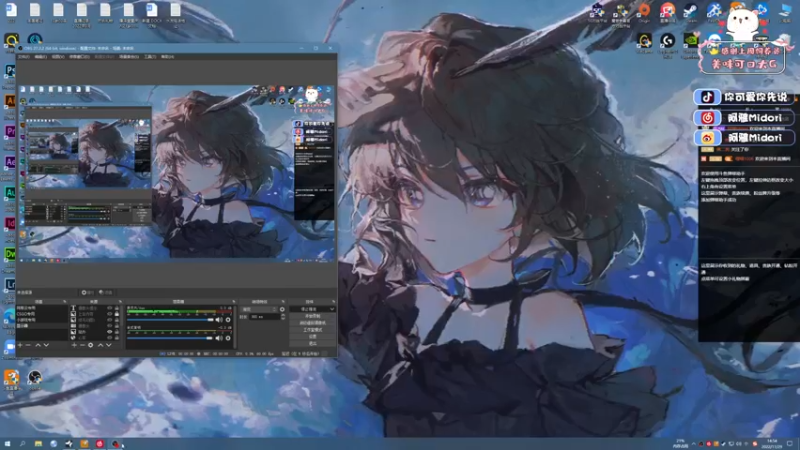Click the Filters button above the Sources panel
This screenshot has width=800, height=450.
106,292
